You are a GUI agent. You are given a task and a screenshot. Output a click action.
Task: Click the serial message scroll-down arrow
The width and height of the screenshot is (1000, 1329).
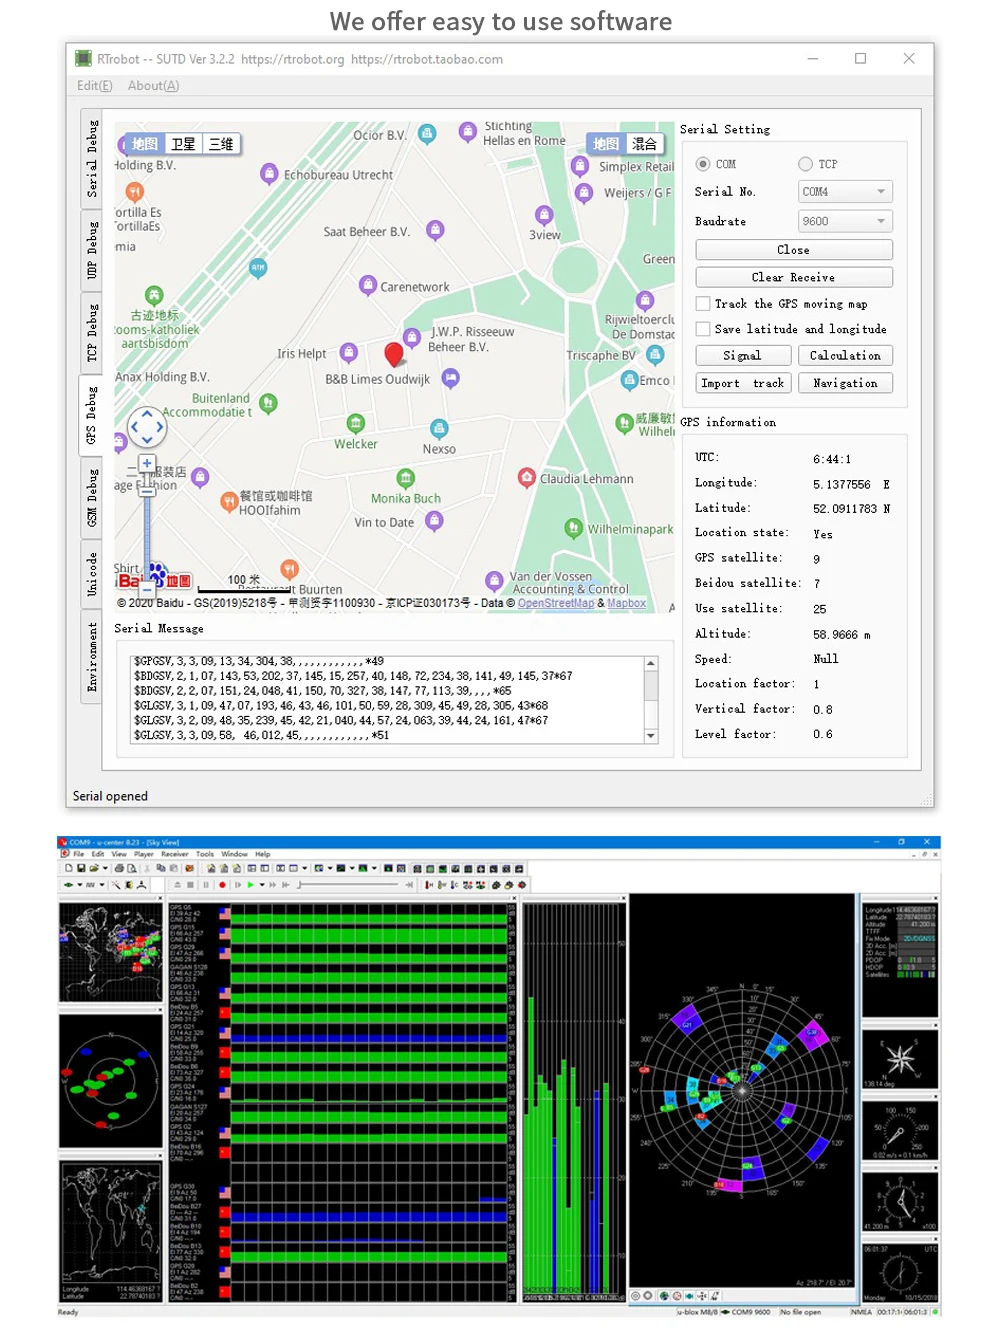651,736
